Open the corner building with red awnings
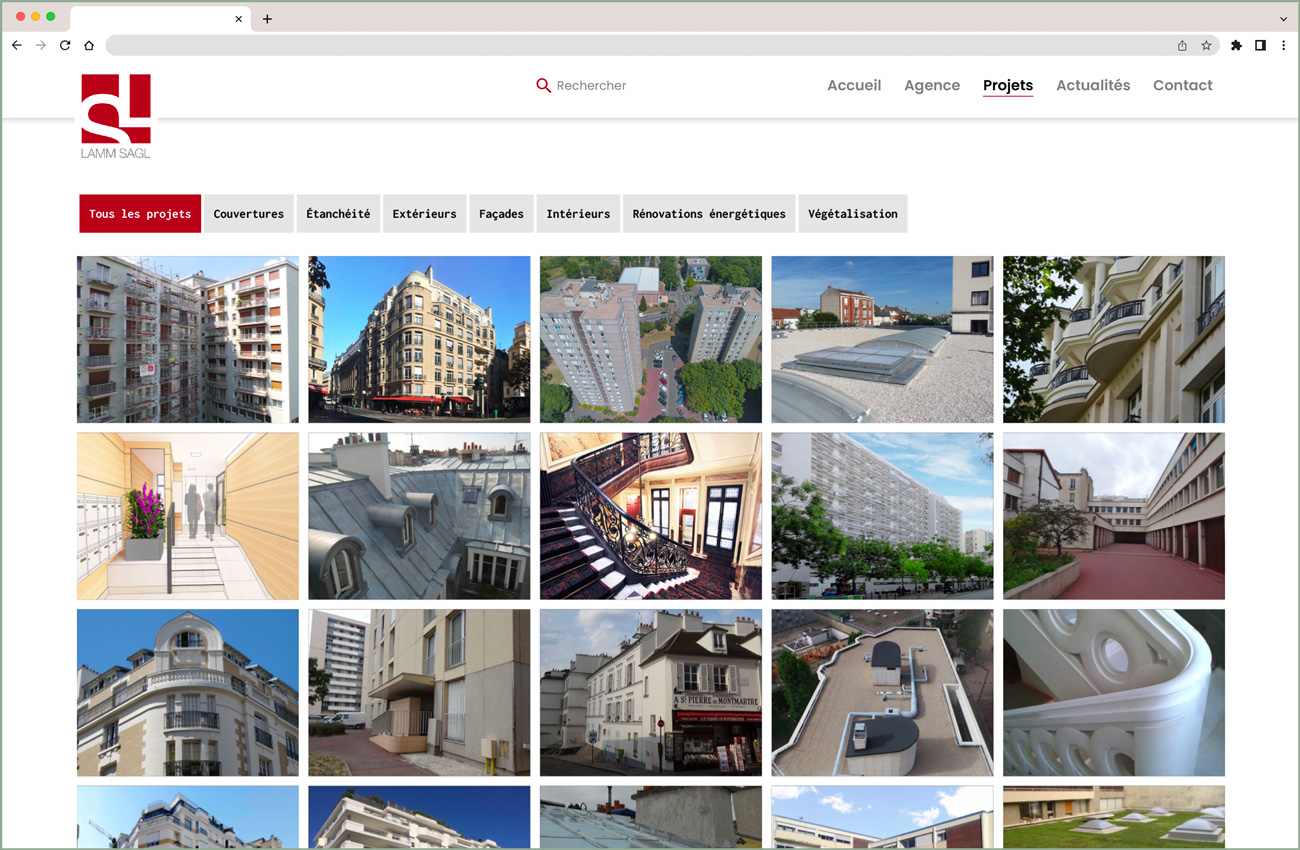This screenshot has height=850, width=1300. coord(419,340)
